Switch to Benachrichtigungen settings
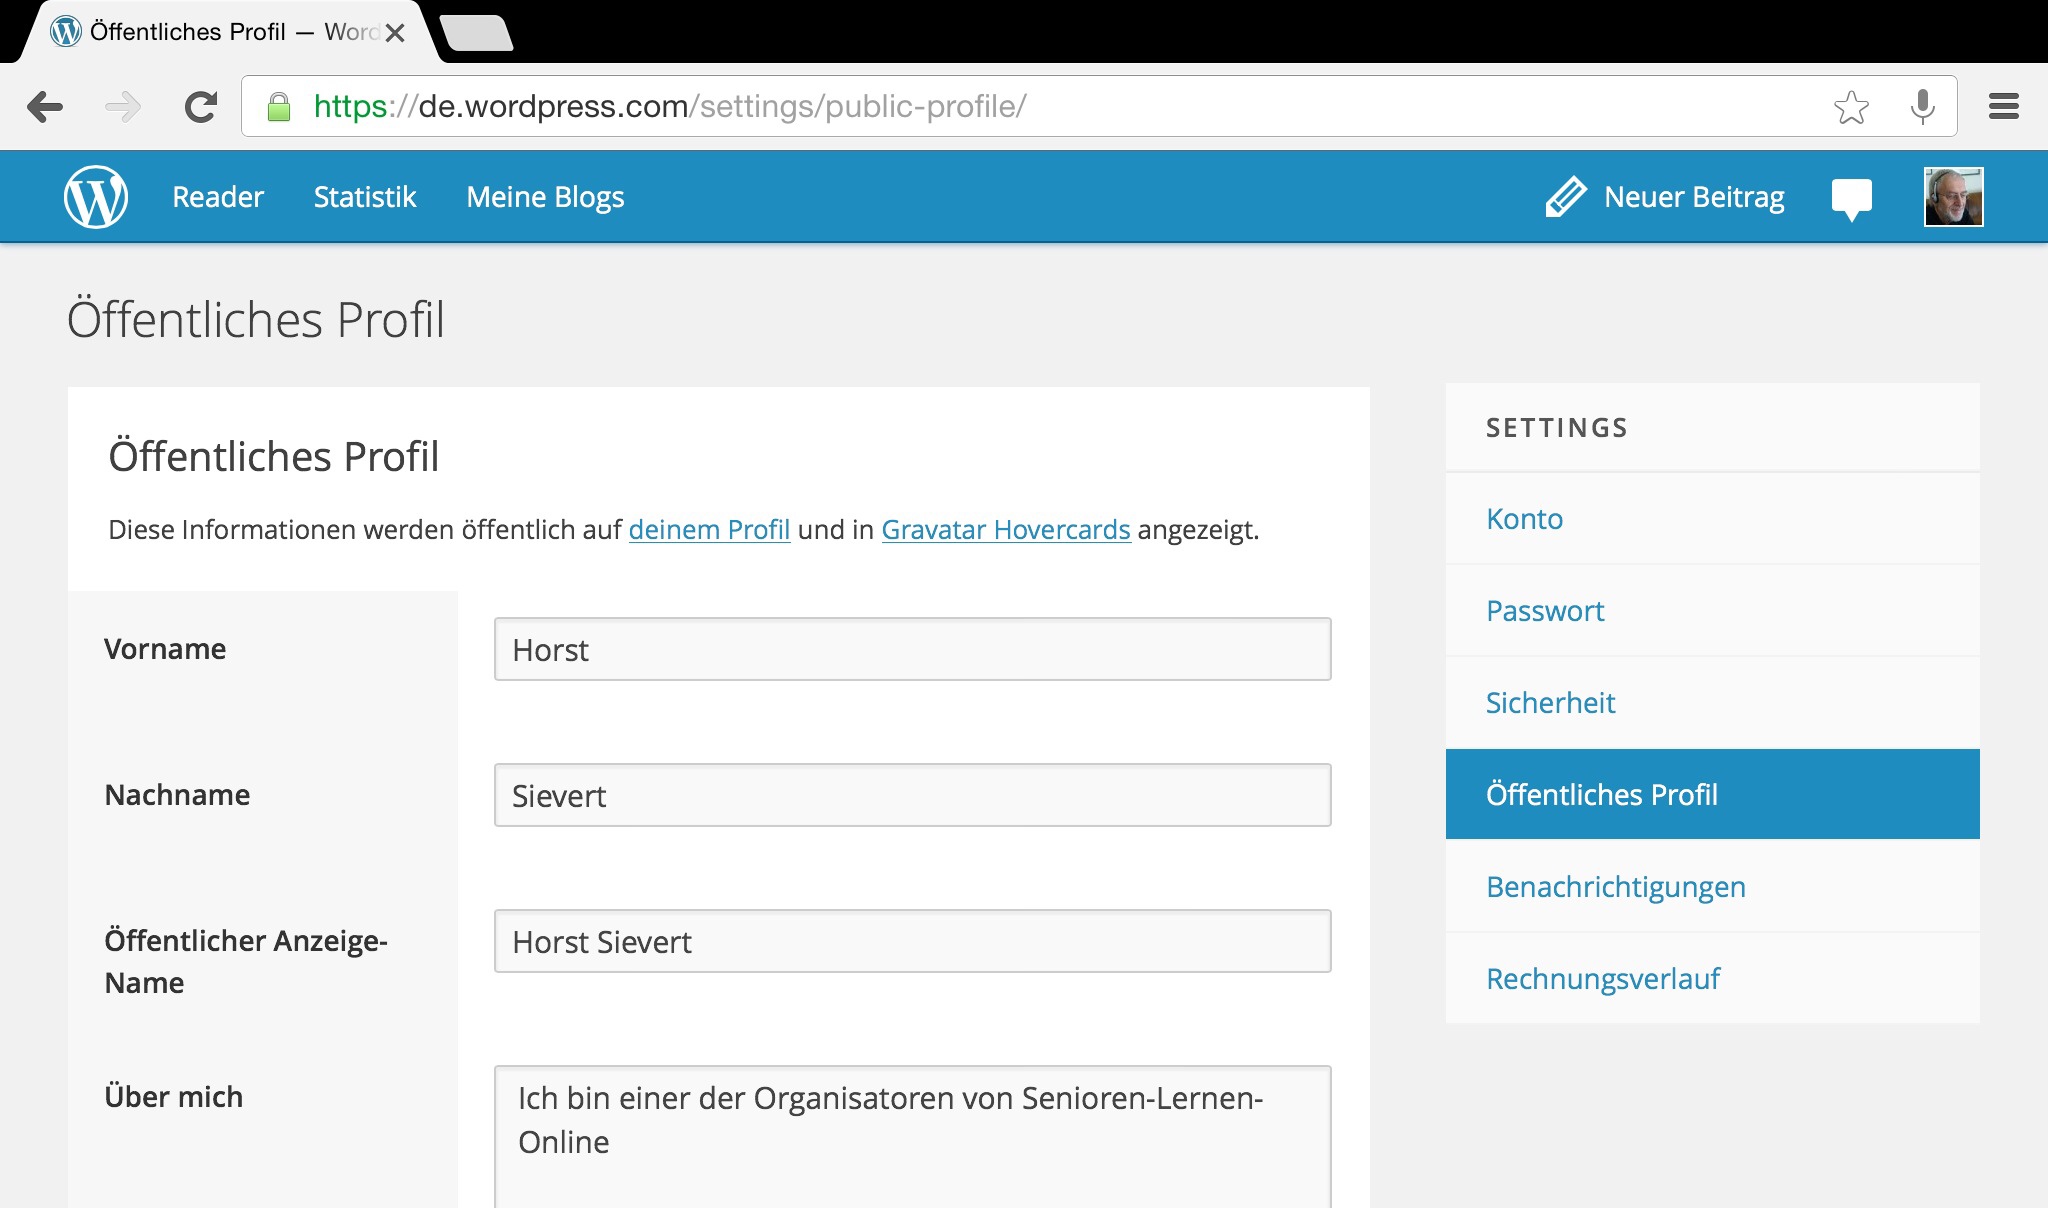The image size is (2048, 1208). click(x=1615, y=887)
